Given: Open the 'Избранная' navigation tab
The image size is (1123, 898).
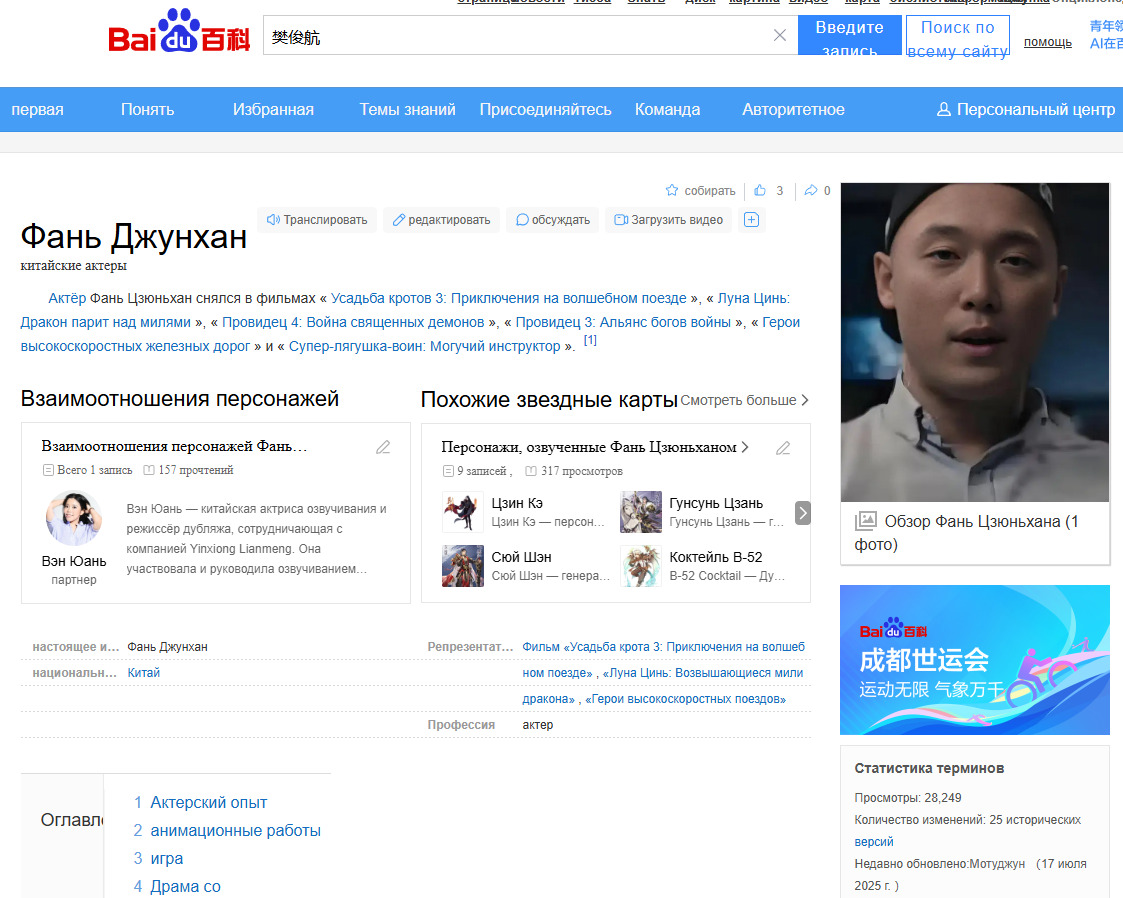Looking at the screenshot, I should pyautogui.click(x=273, y=109).
